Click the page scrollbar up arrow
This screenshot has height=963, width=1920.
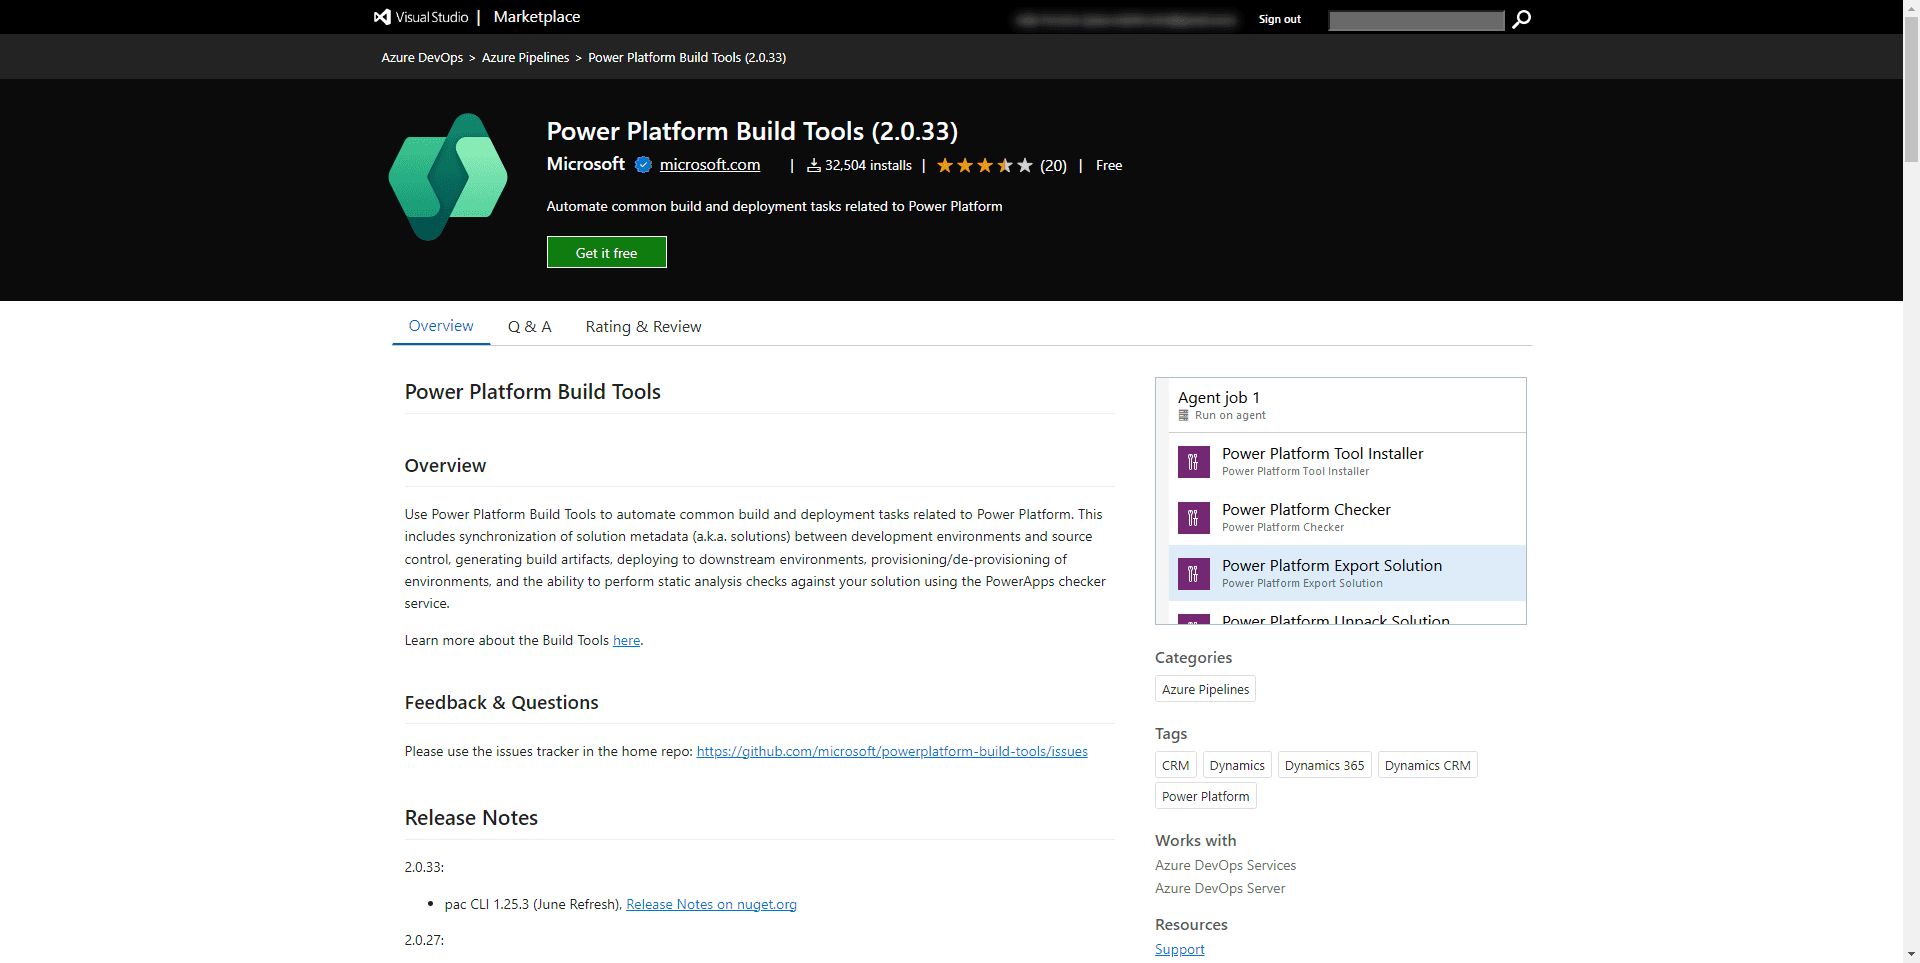1911,8
